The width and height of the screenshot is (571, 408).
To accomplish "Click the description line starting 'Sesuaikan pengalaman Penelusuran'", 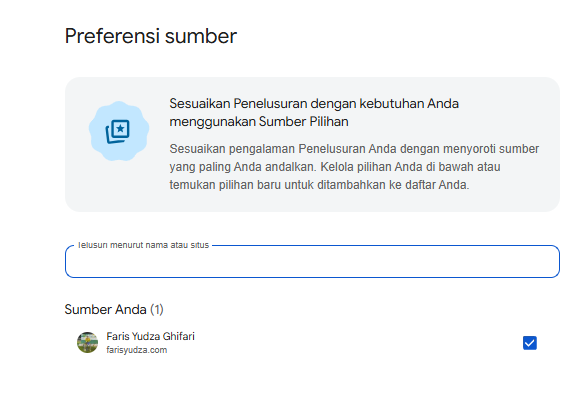I will (354, 149).
